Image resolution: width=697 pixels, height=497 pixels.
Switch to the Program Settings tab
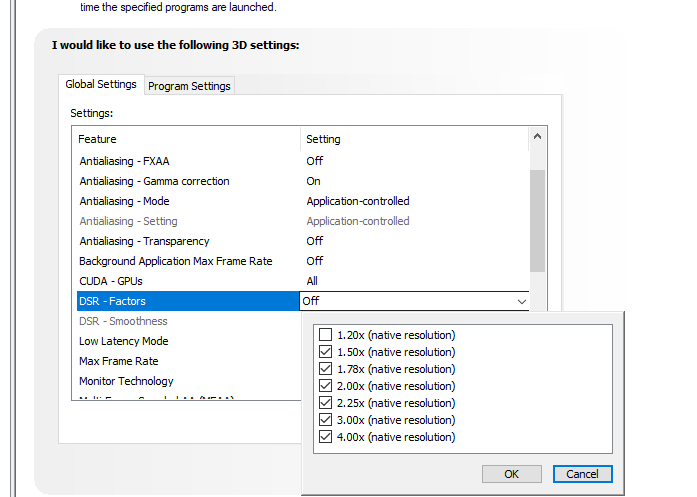[189, 86]
